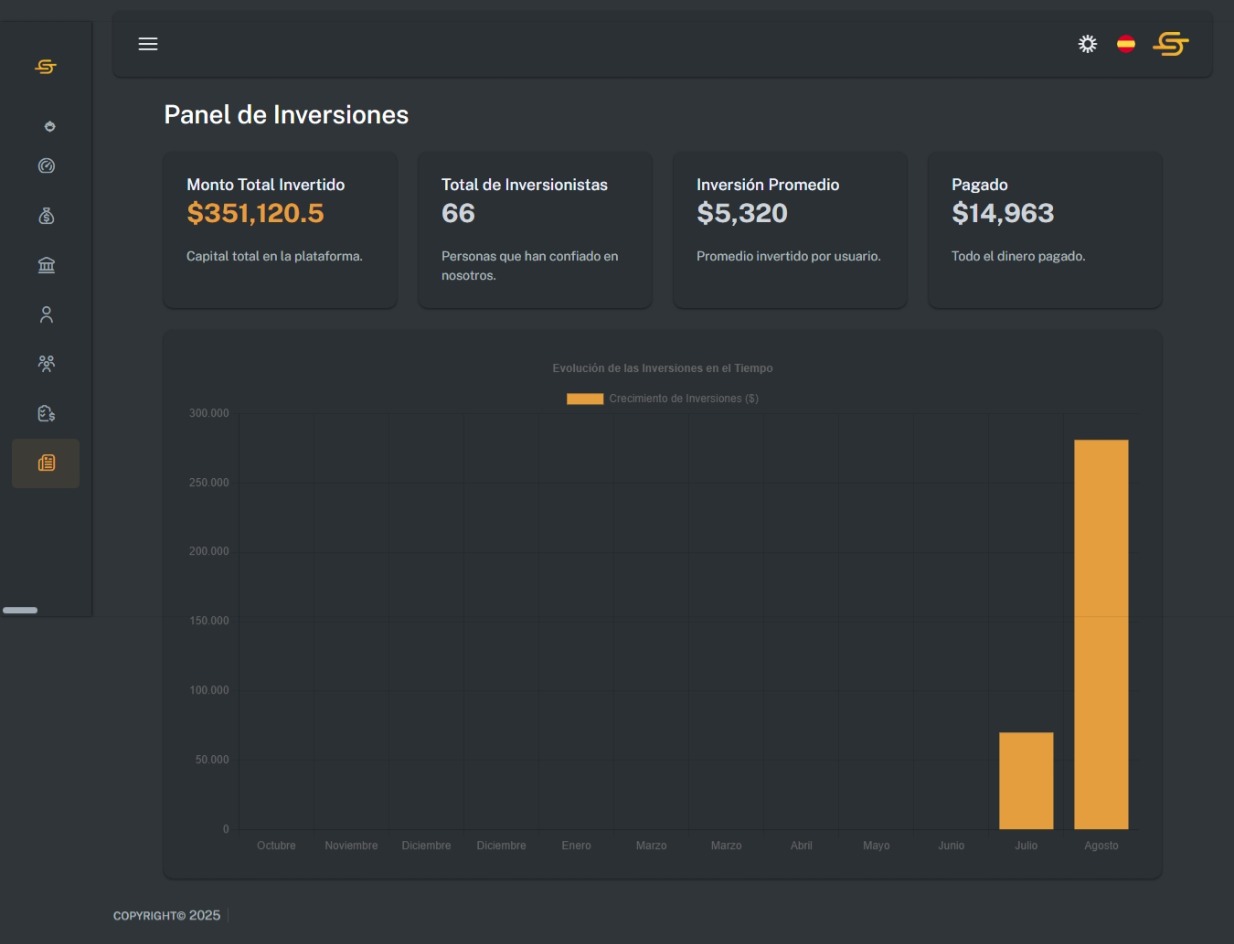Click the Agosto bar in the chart

(1101, 634)
